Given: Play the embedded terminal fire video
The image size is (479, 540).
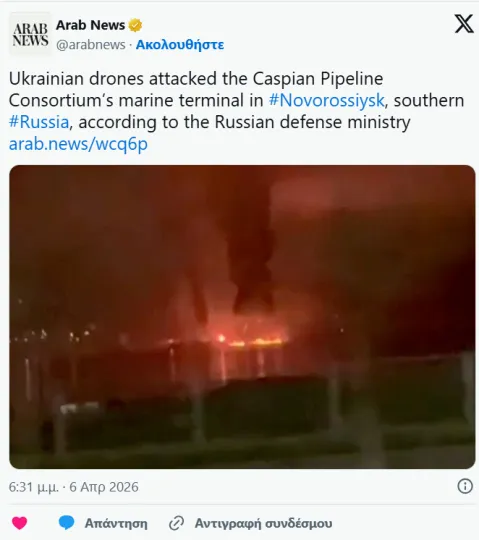Looking at the screenshot, I should [x=242, y=317].
